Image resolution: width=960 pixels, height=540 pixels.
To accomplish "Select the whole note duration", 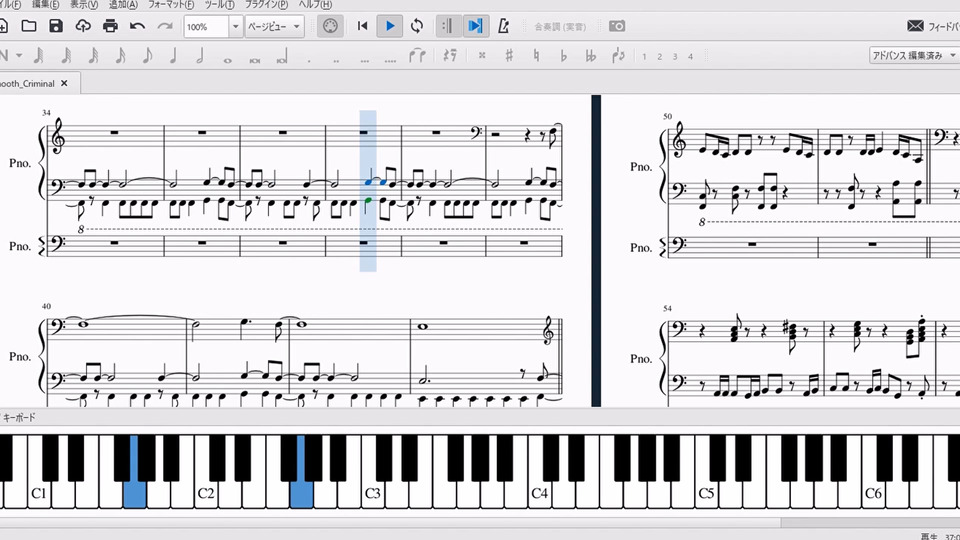I will click(x=228, y=60).
